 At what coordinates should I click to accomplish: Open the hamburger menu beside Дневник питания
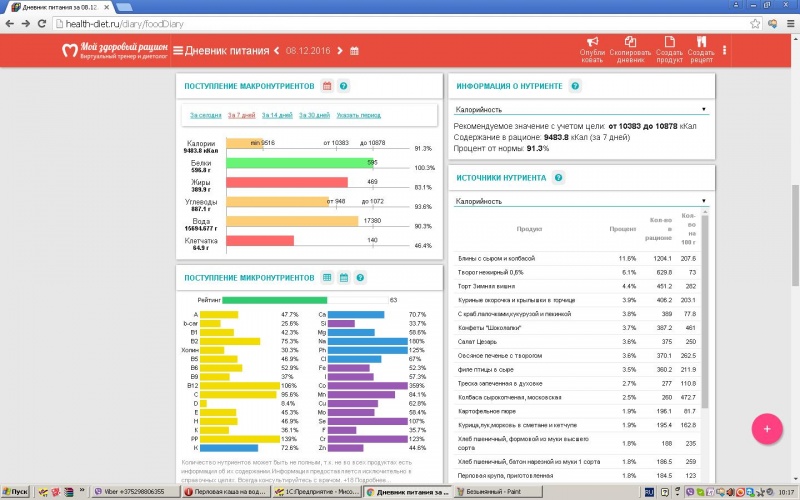(x=178, y=50)
